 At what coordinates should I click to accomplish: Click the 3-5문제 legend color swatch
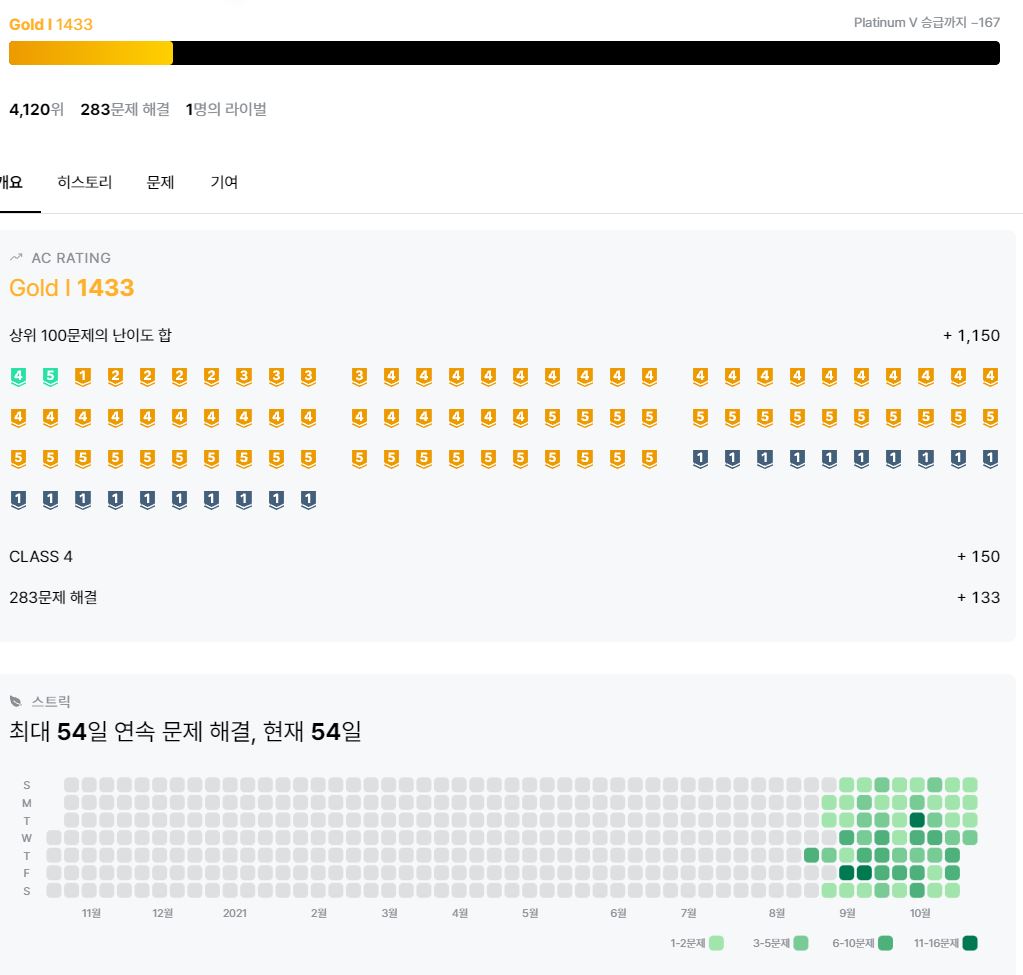click(x=801, y=943)
